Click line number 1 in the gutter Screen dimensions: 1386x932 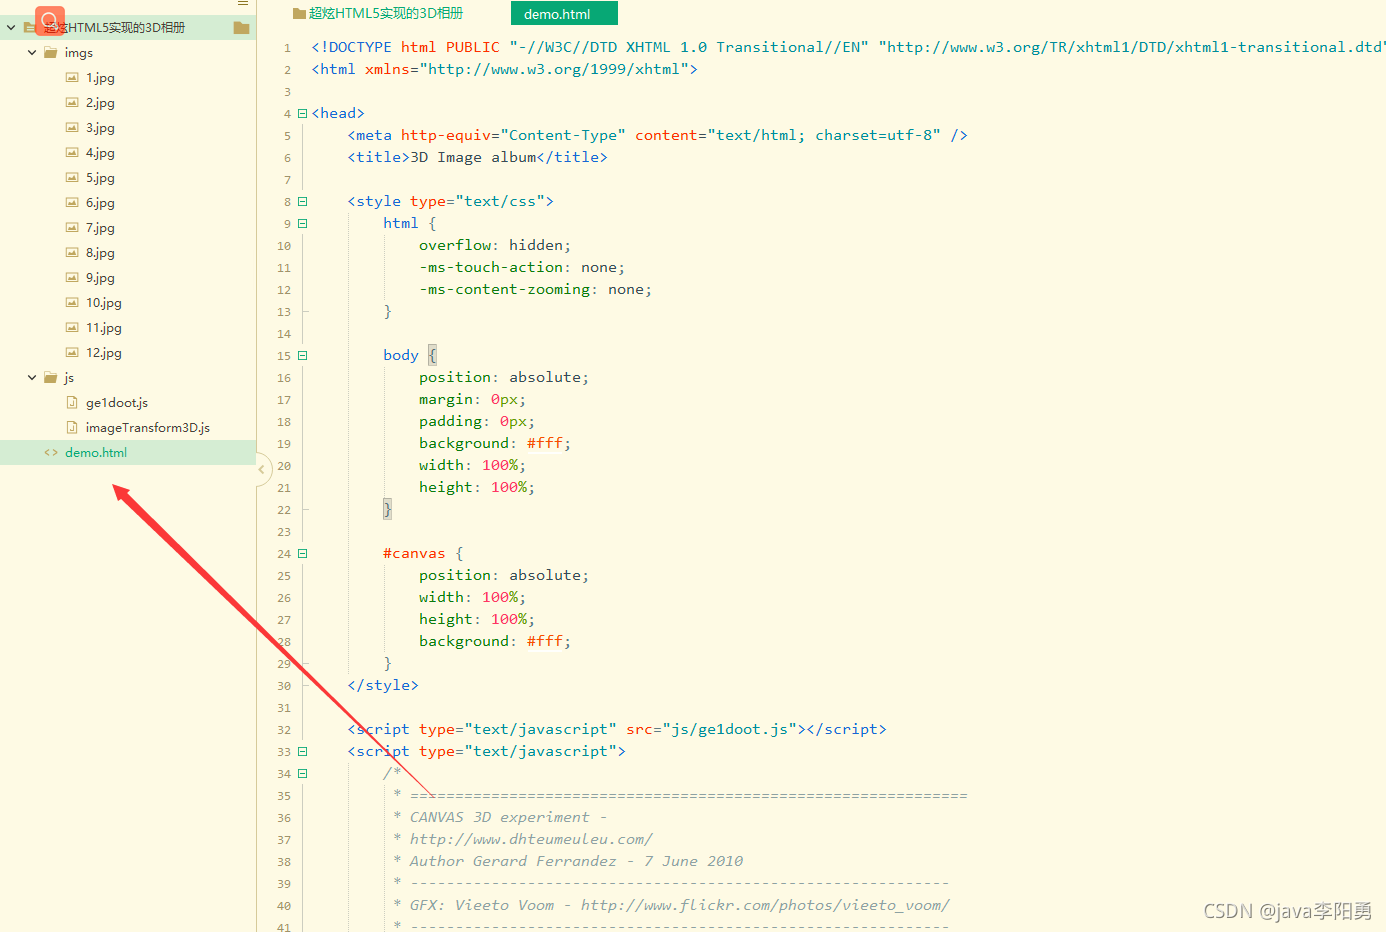click(x=287, y=48)
